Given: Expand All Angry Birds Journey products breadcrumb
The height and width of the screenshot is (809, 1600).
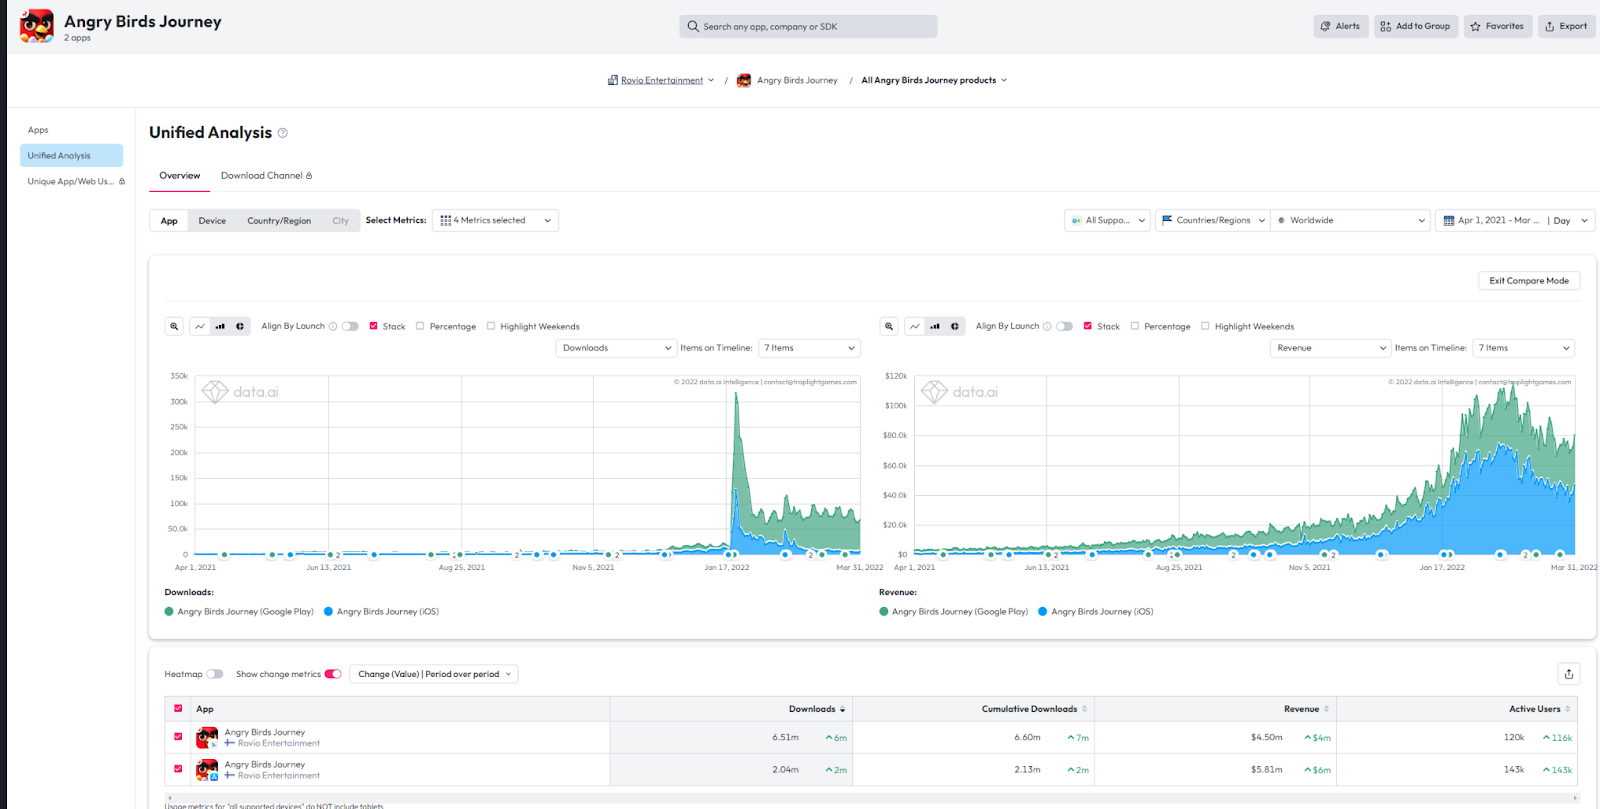Looking at the screenshot, I should tap(934, 80).
